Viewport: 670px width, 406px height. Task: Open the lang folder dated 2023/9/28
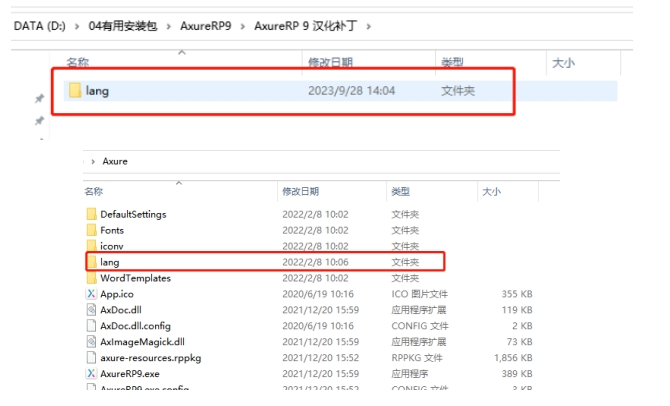(97, 91)
